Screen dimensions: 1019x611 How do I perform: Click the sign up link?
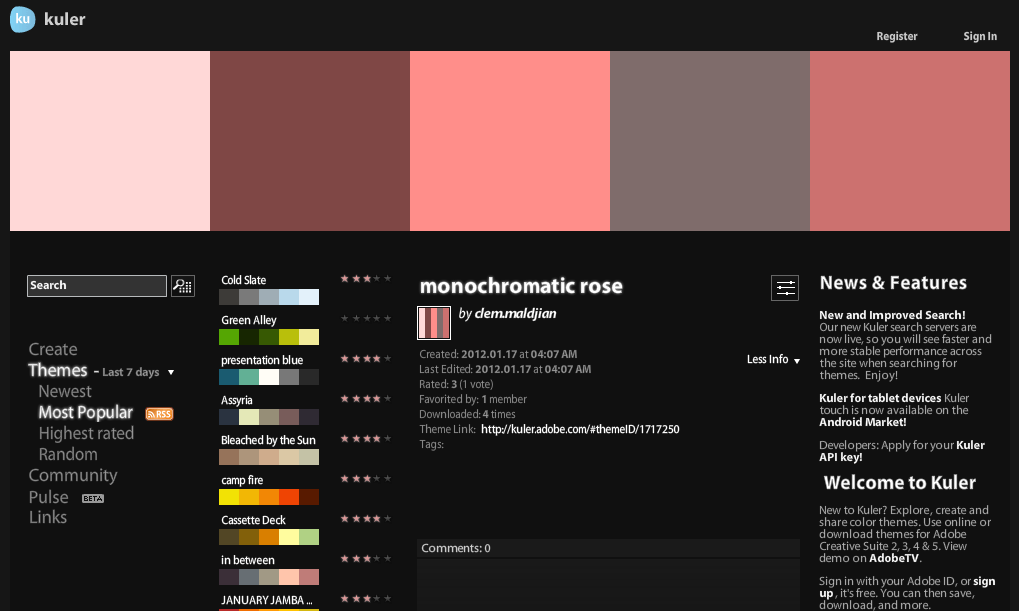[x=907, y=587]
